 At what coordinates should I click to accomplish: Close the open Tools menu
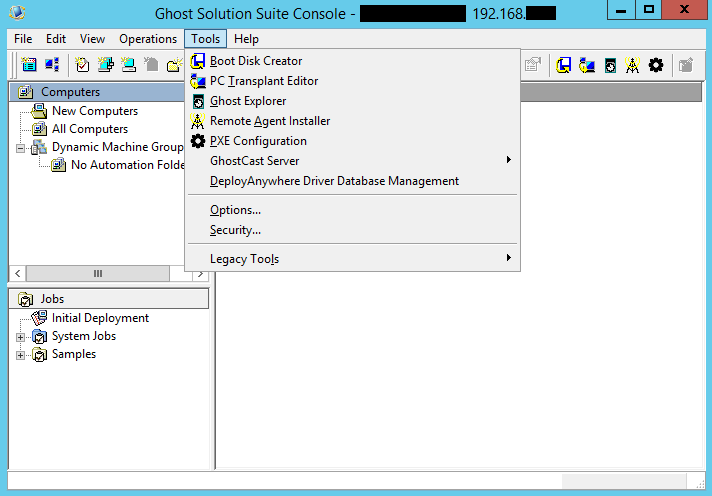[205, 39]
